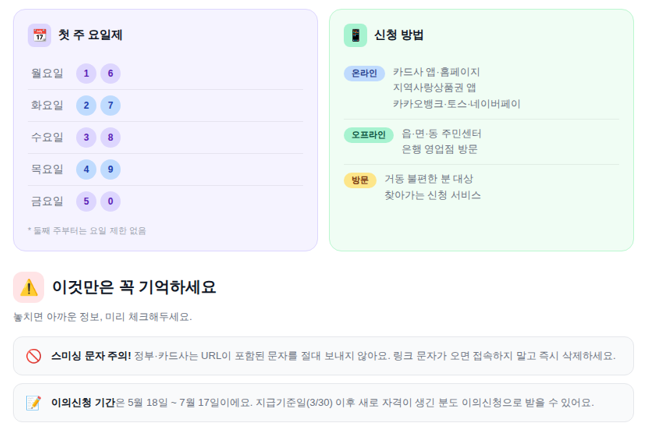
Task: Click digit 7 circle in 화요일 row
Action: (111, 105)
